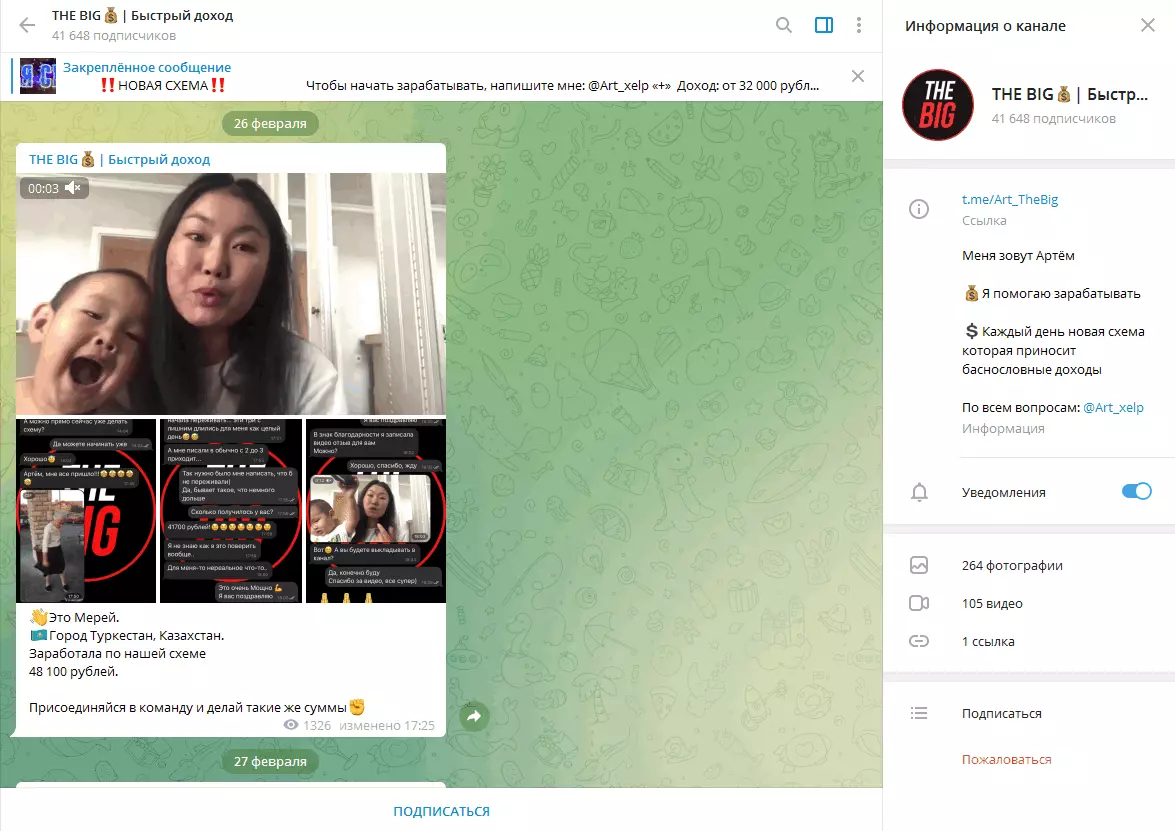Click Пожаловаться to report channel

1006,759
